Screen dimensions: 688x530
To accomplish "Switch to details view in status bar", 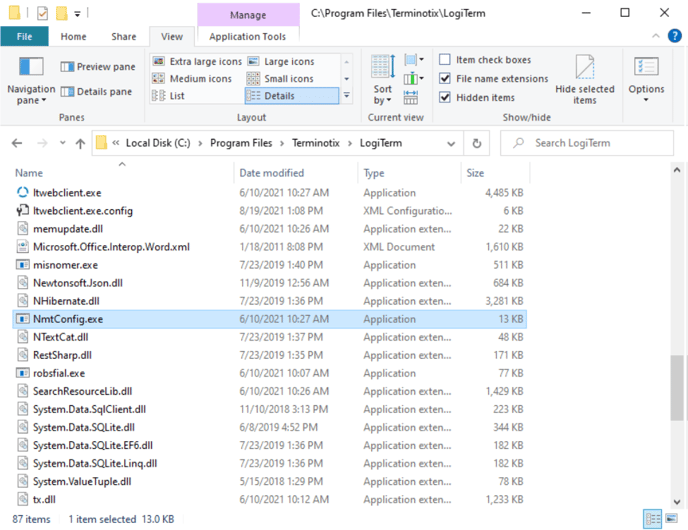I will (x=652, y=519).
